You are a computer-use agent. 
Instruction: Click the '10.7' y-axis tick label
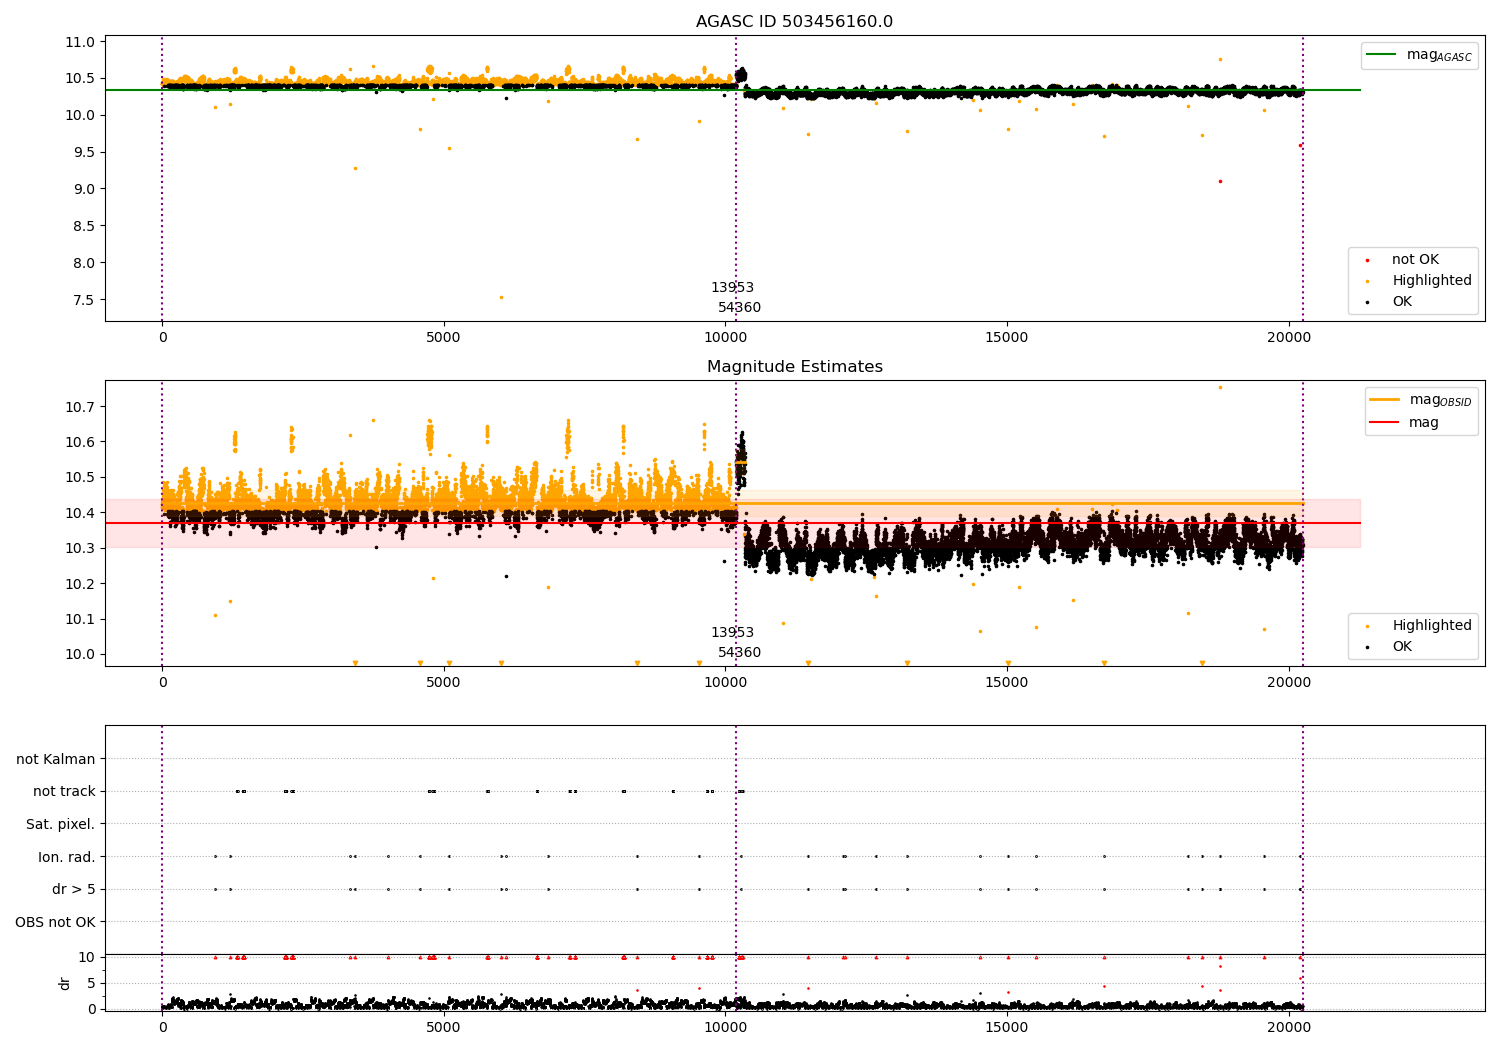[83, 407]
